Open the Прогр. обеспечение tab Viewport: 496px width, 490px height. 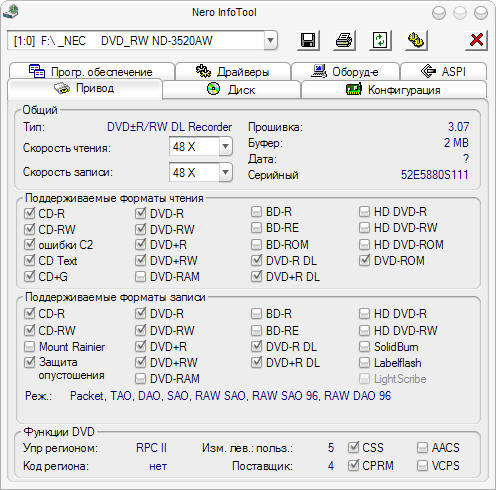click(91, 71)
